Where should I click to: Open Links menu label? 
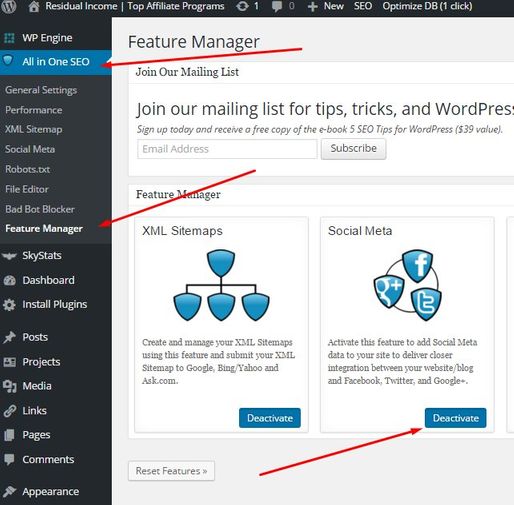[34, 411]
